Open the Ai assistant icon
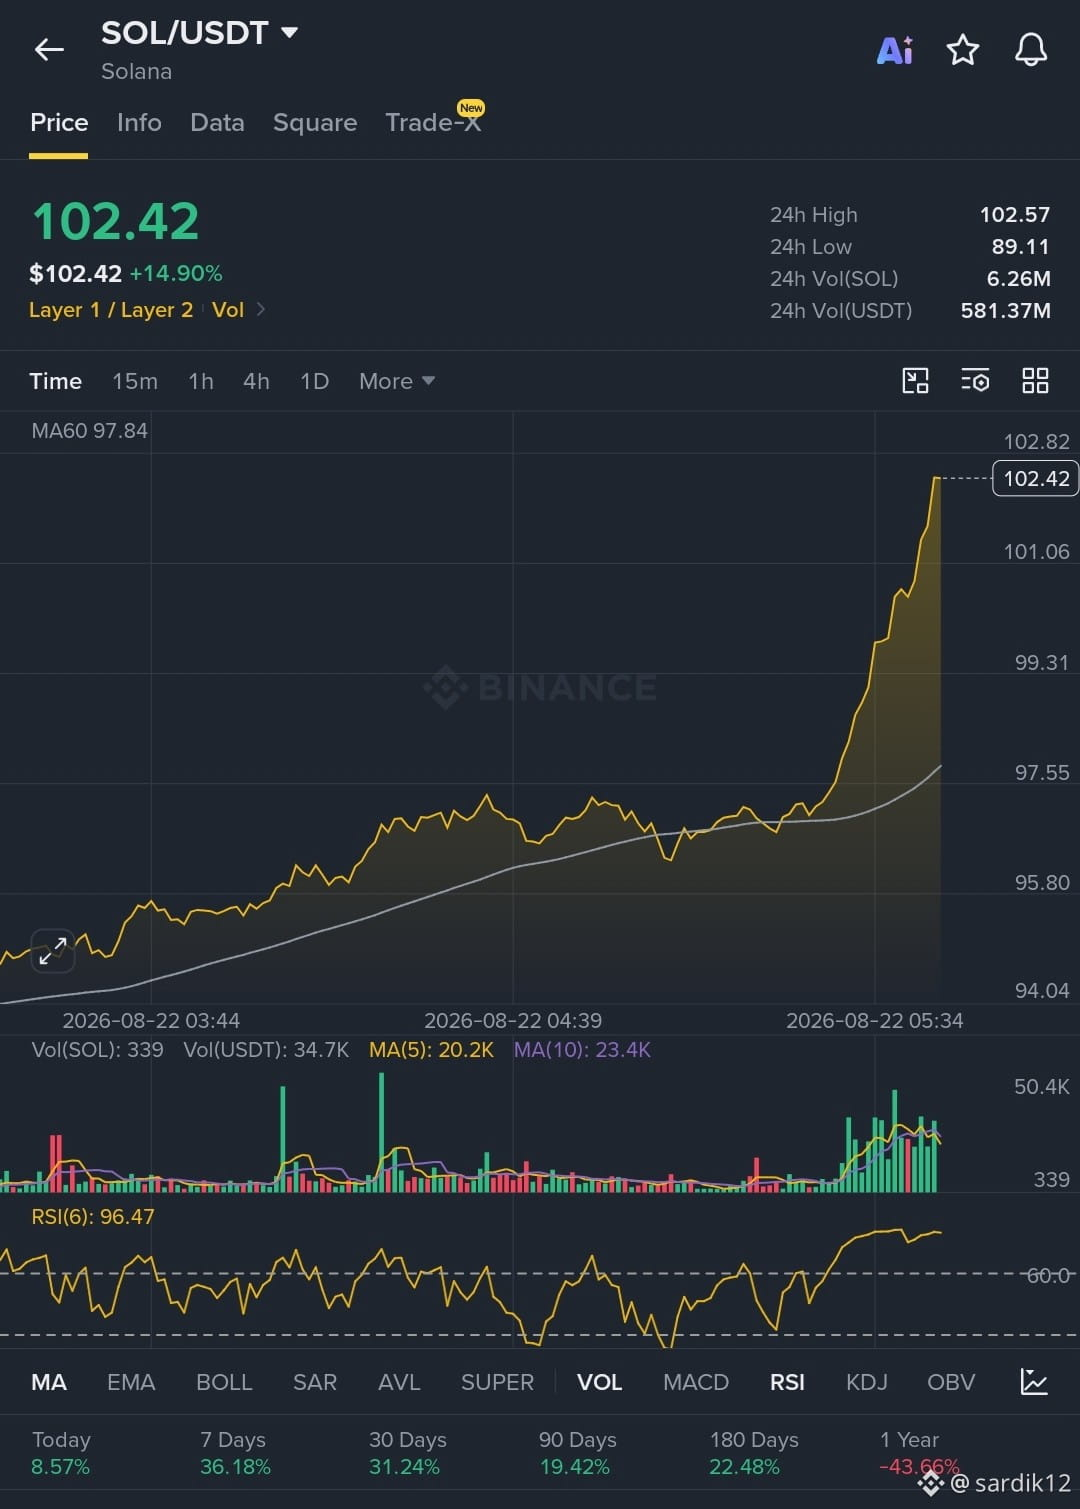The image size is (1080, 1509). click(x=895, y=50)
